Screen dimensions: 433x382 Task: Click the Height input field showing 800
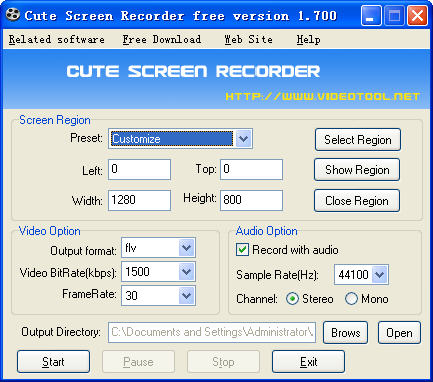pos(251,200)
